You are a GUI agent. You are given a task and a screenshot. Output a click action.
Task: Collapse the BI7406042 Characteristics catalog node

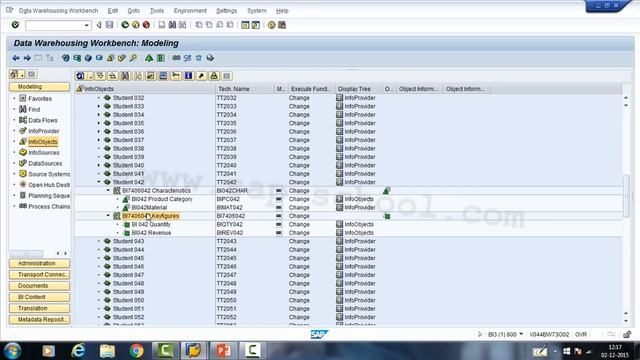[x=108, y=191]
